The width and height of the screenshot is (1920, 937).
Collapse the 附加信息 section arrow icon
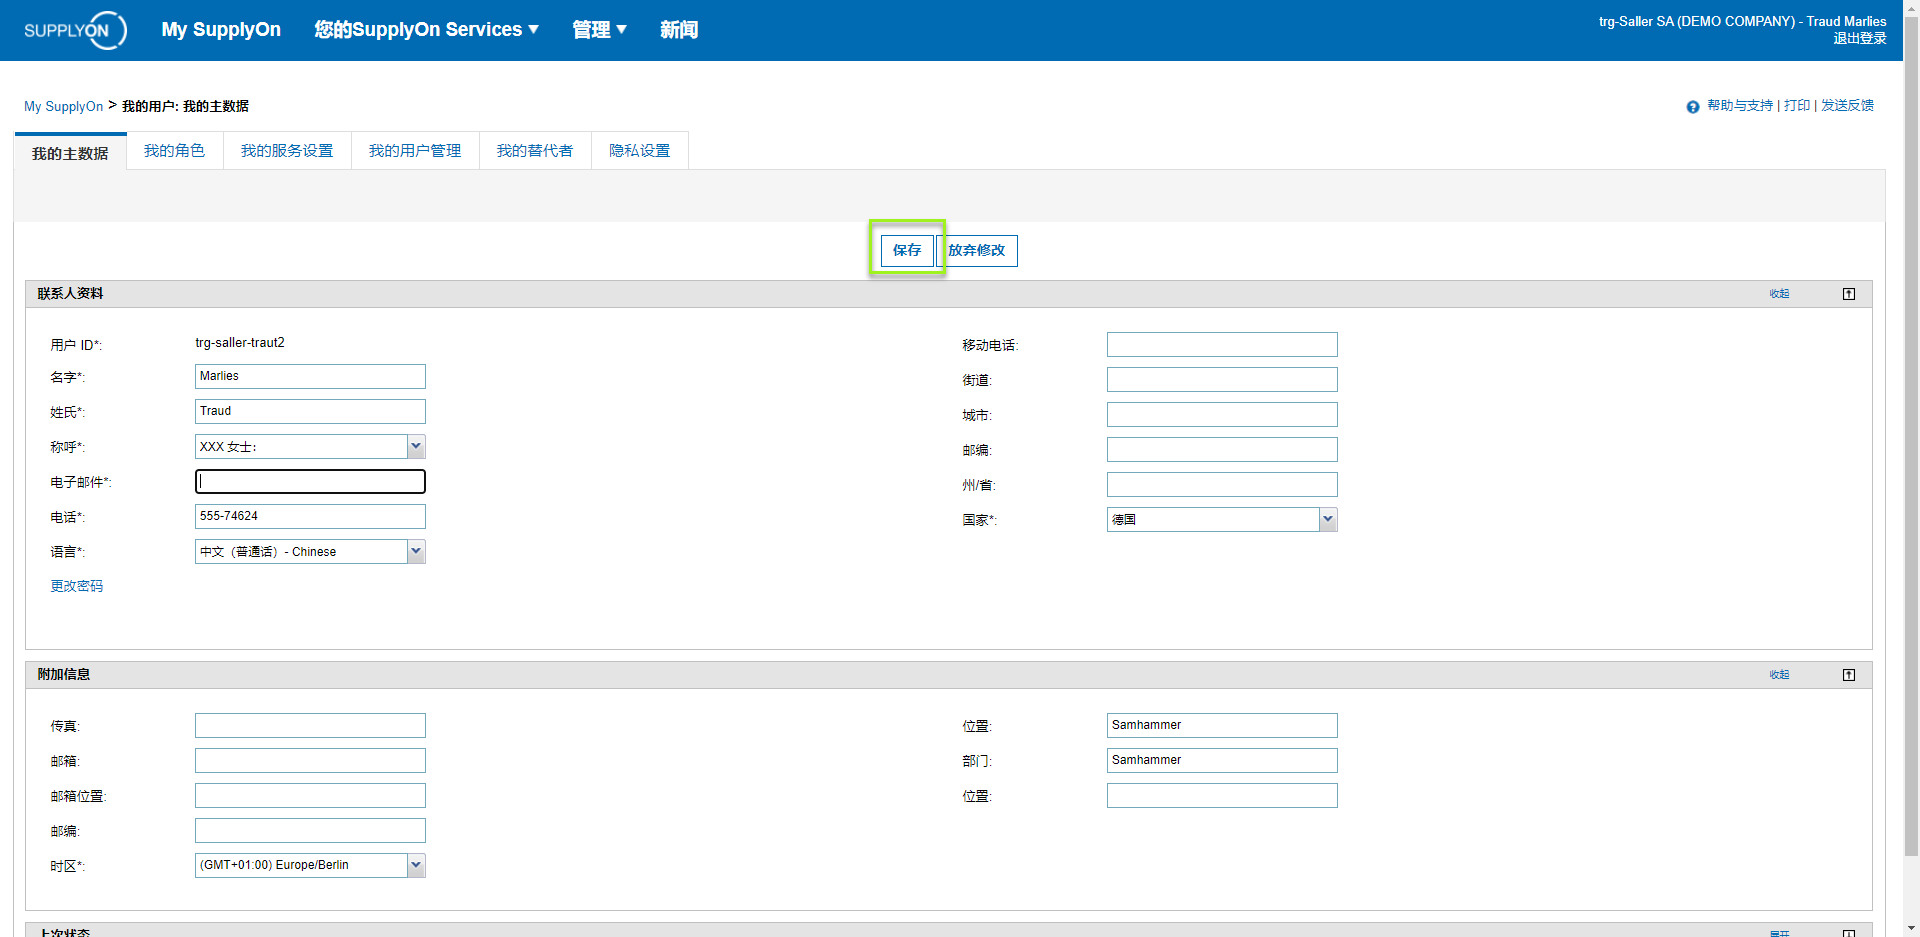tap(1849, 675)
